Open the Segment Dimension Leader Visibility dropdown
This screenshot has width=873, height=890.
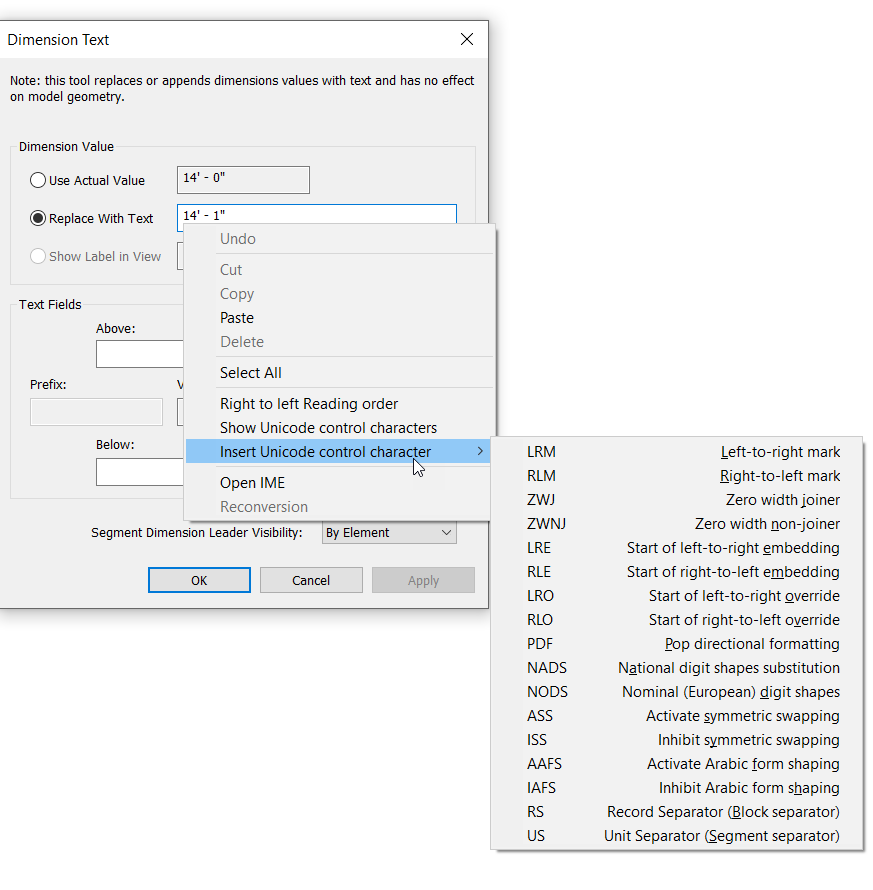point(388,533)
